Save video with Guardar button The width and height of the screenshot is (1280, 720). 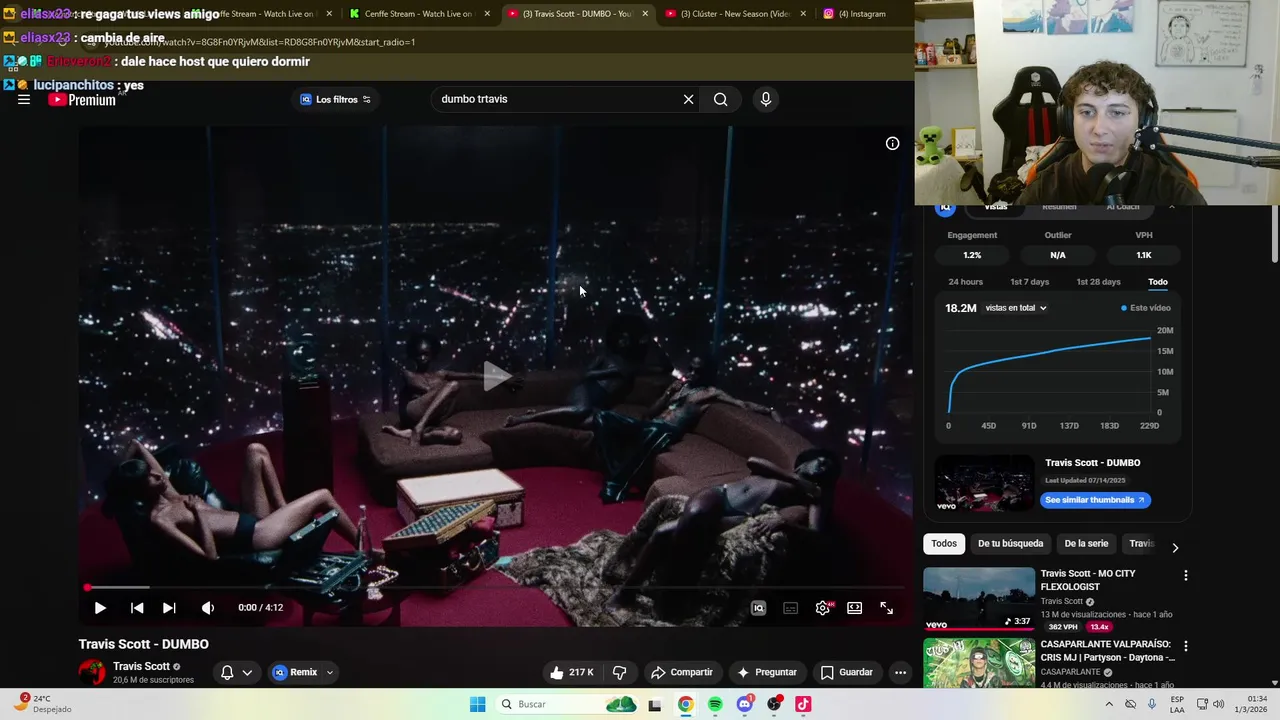pyautogui.click(x=847, y=672)
